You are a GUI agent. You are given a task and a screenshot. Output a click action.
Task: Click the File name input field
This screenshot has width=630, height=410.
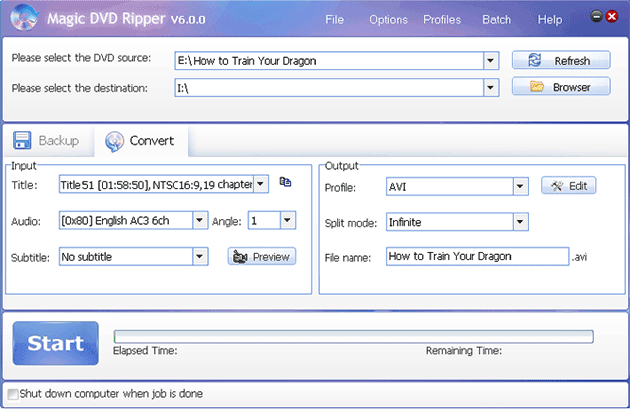click(477, 257)
